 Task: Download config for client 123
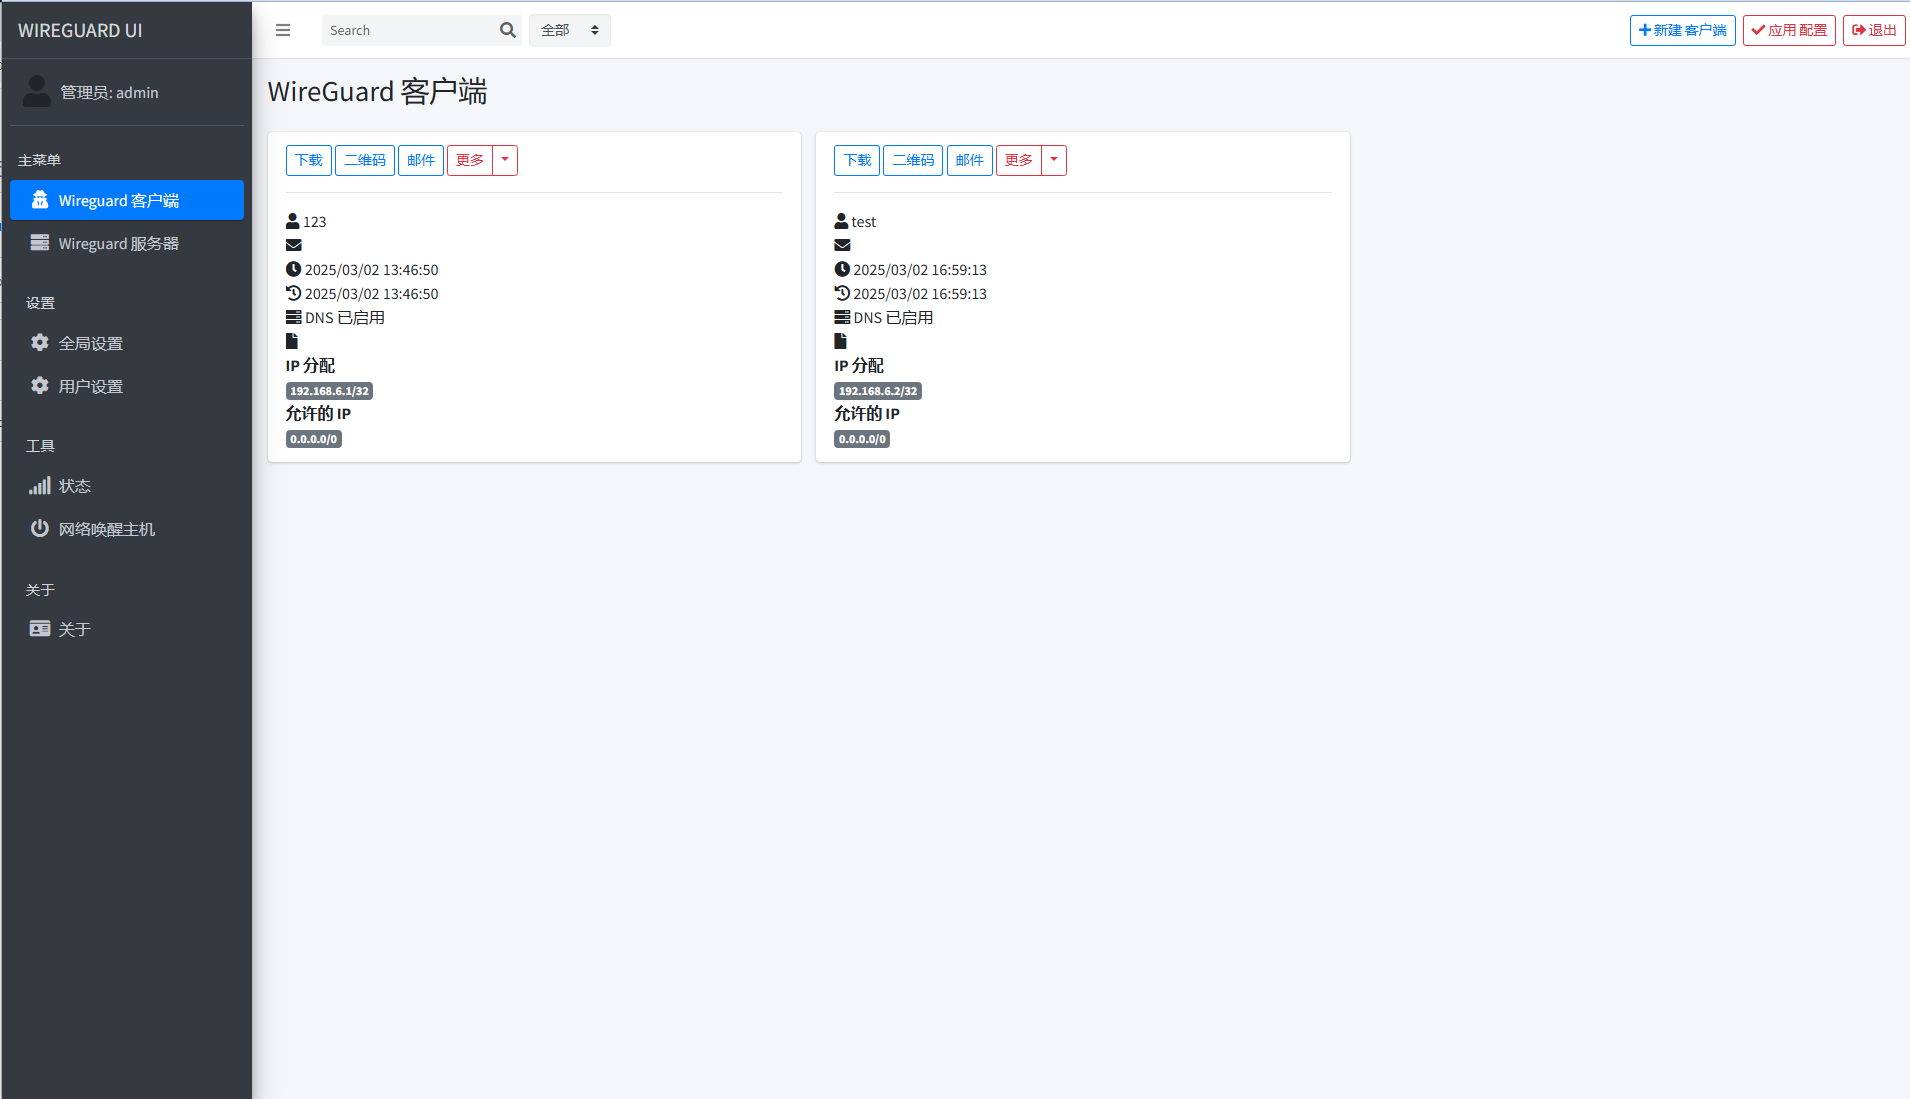point(309,160)
